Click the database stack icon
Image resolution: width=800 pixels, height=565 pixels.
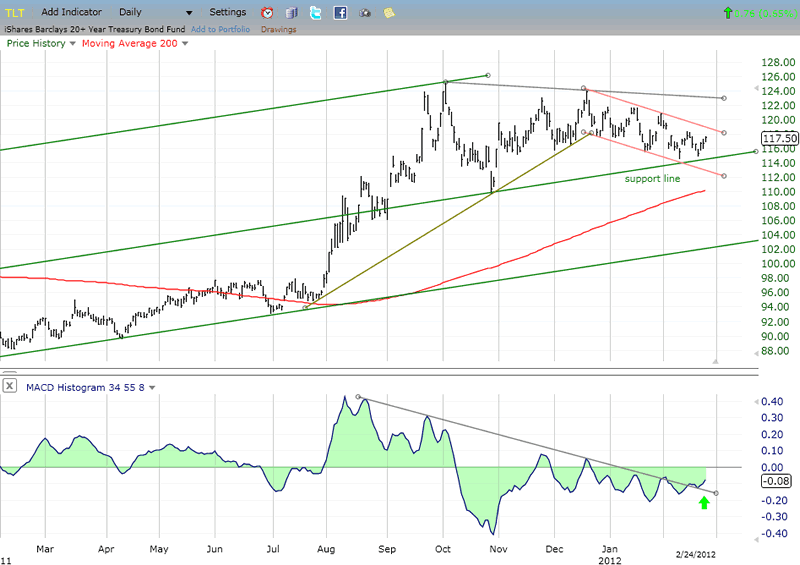pyautogui.click(x=292, y=13)
